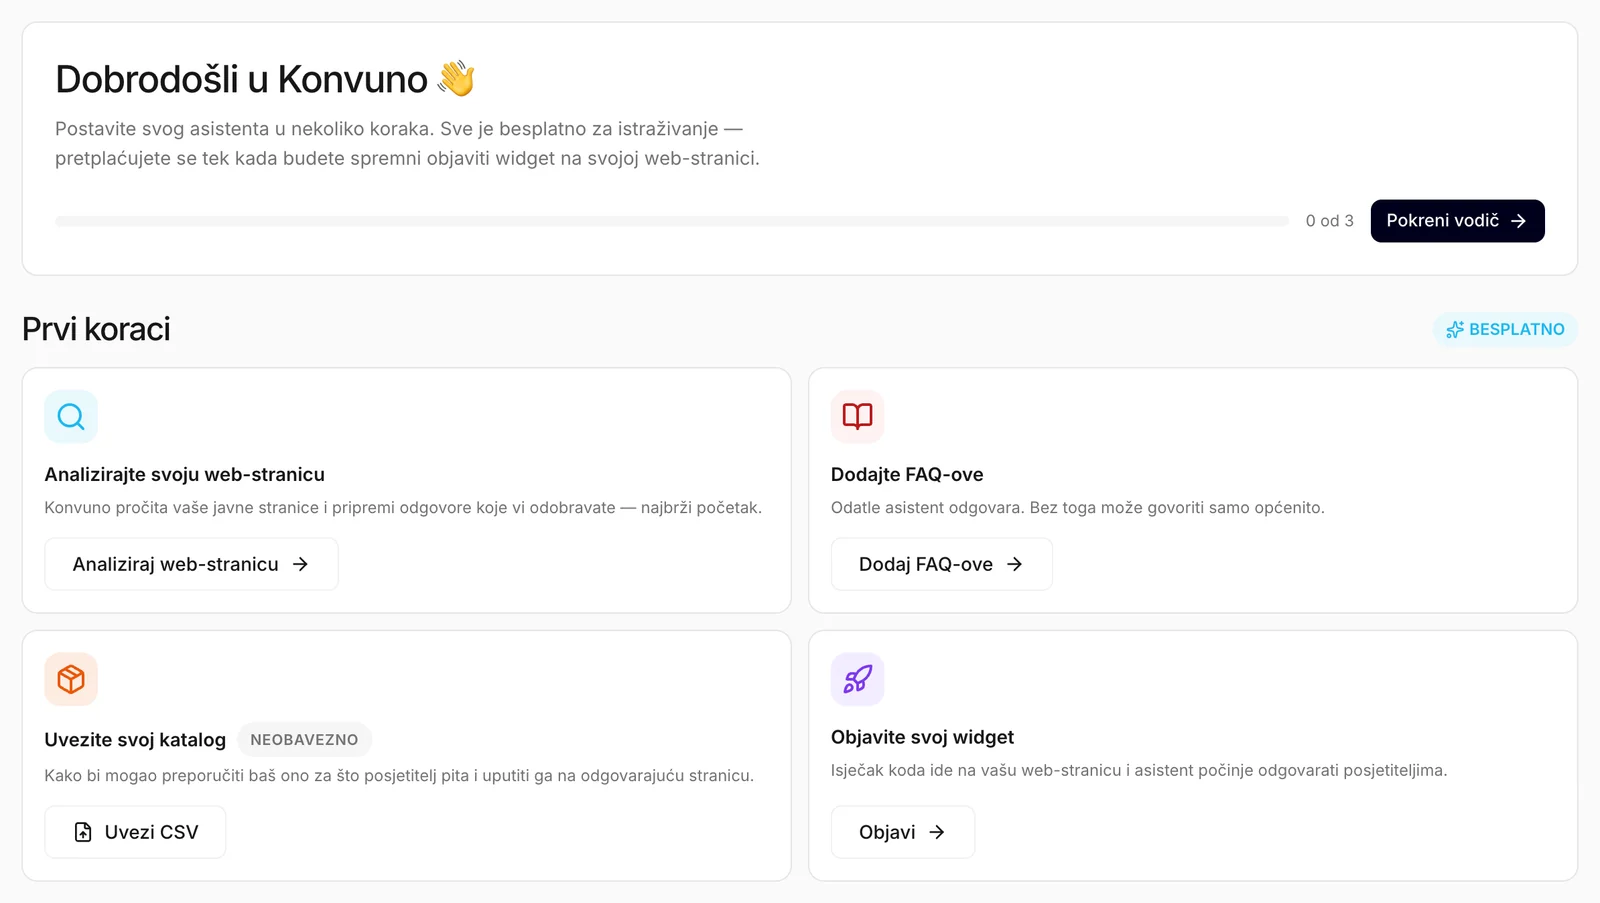
Task: Start the guide with Pokreni vodič
Action: [x=1457, y=221]
